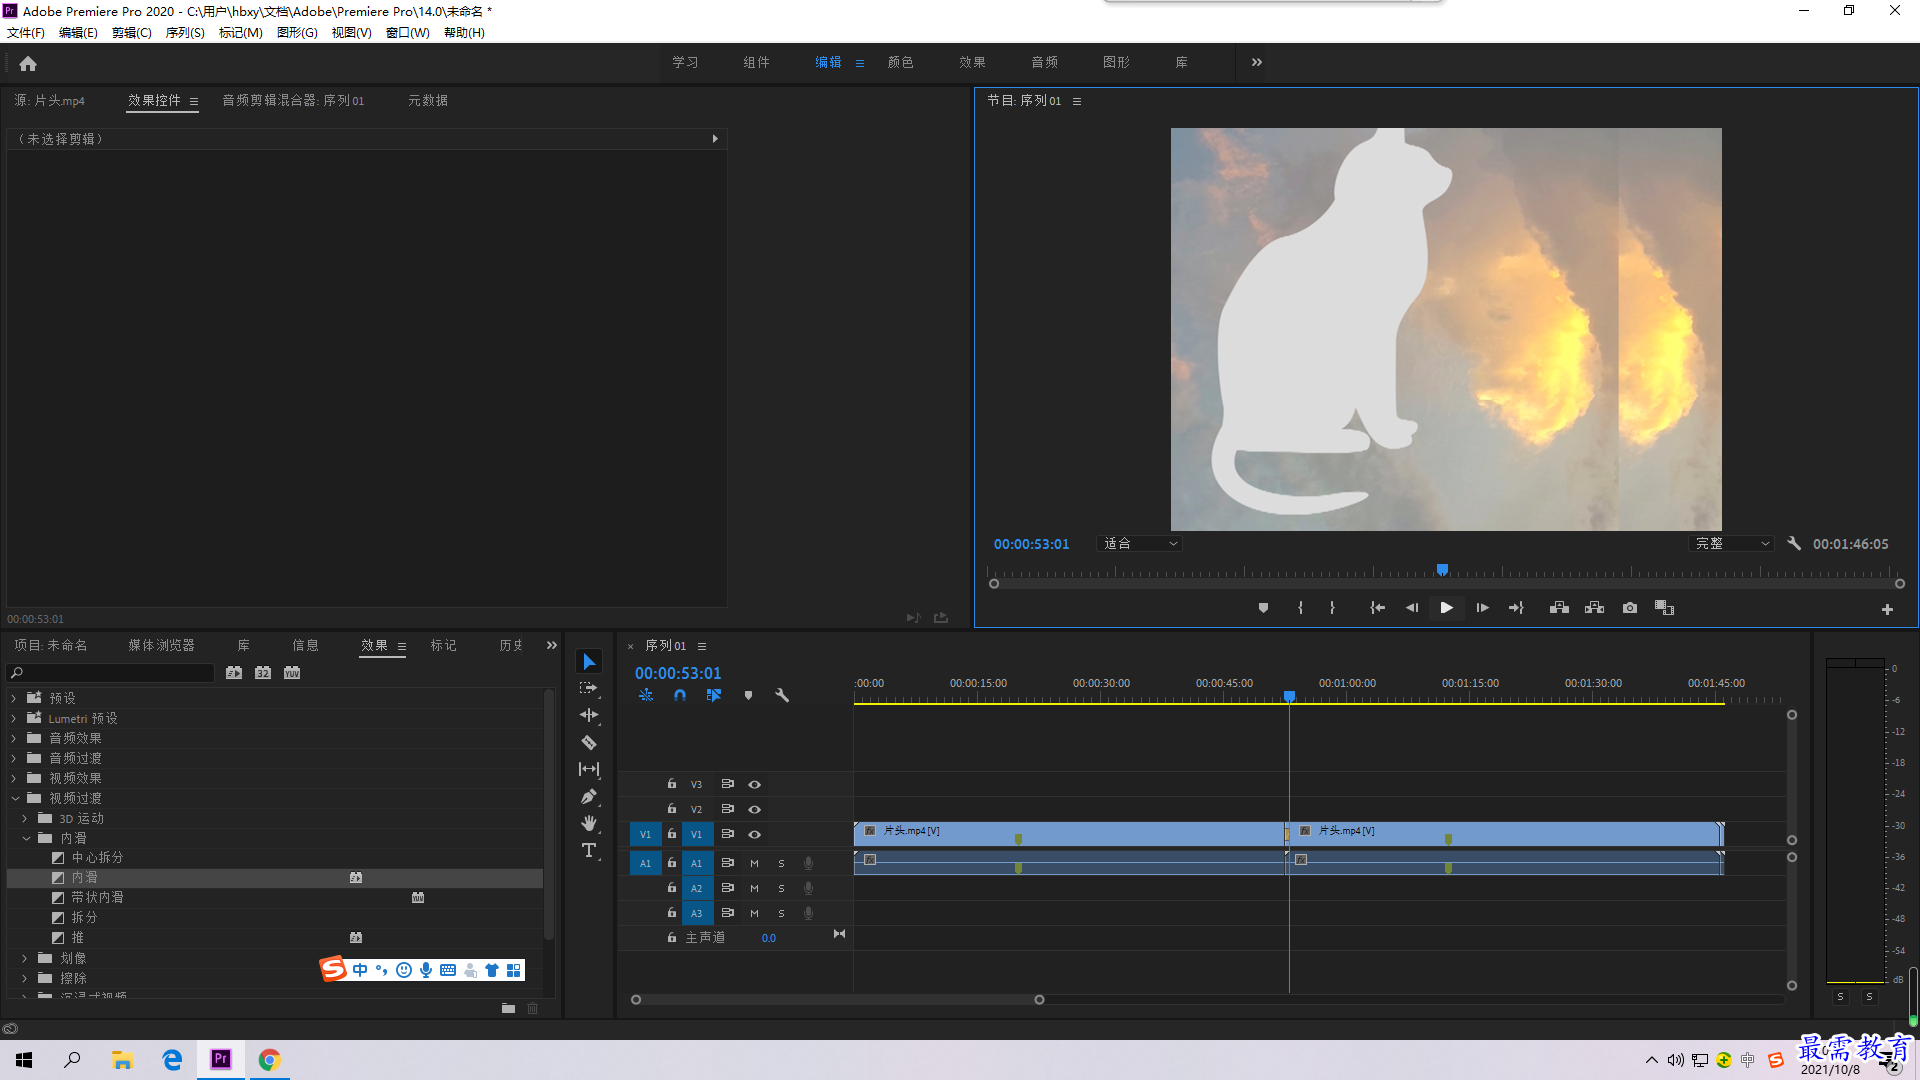The image size is (1920, 1080).
Task: Open timeline display settings wrench
Action: pyautogui.click(x=782, y=695)
